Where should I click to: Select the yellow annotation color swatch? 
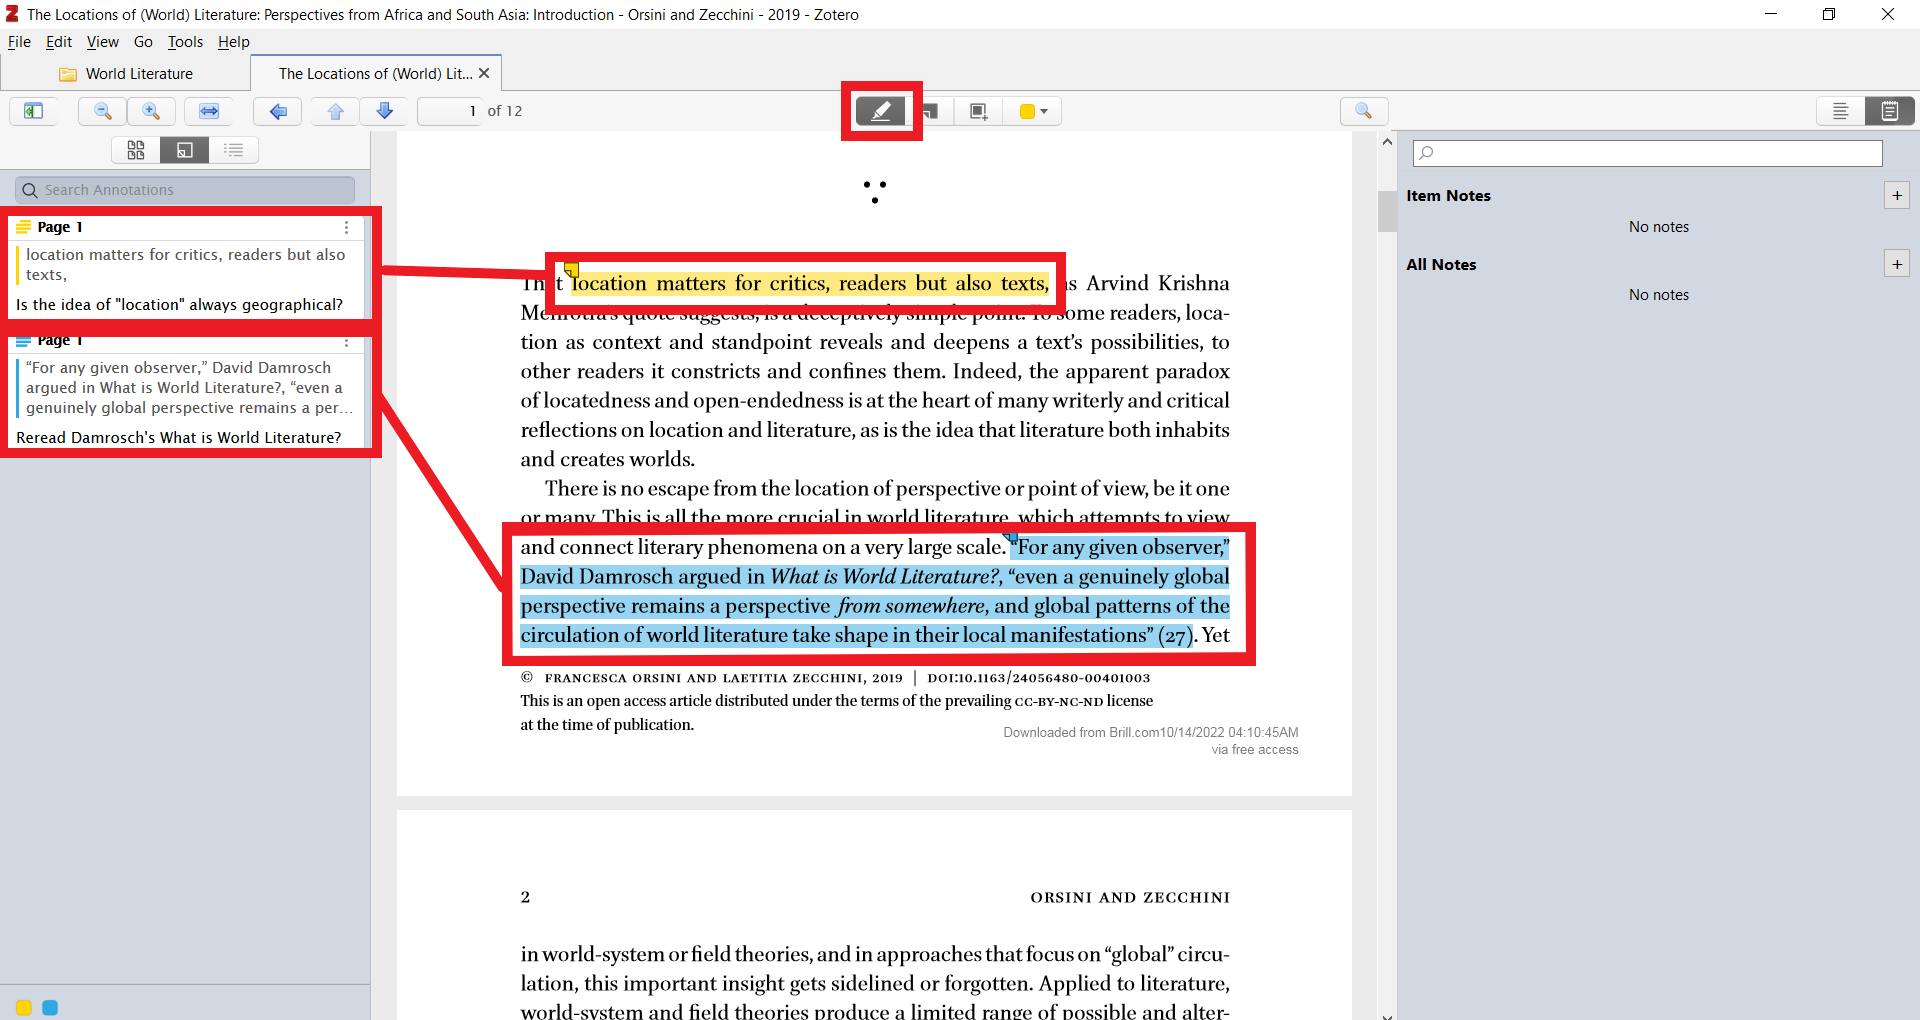point(22,1008)
